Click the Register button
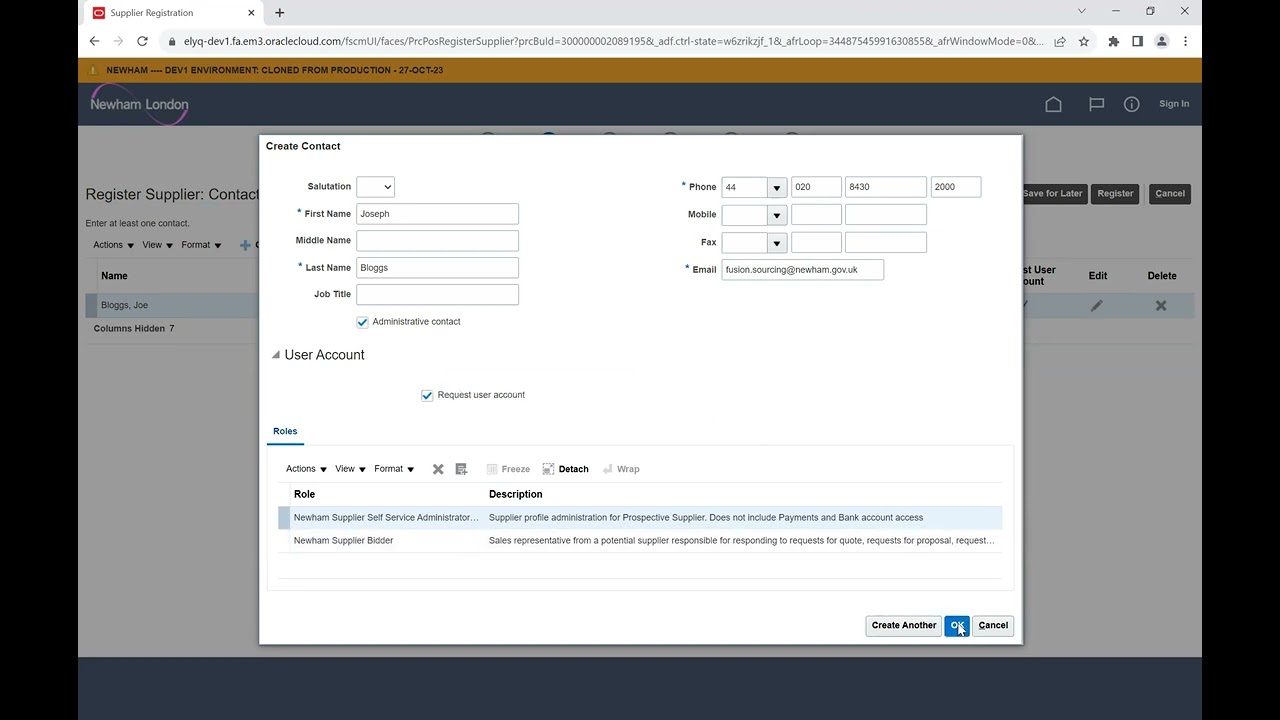The image size is (1280, 720). (x=1115, y=194)
